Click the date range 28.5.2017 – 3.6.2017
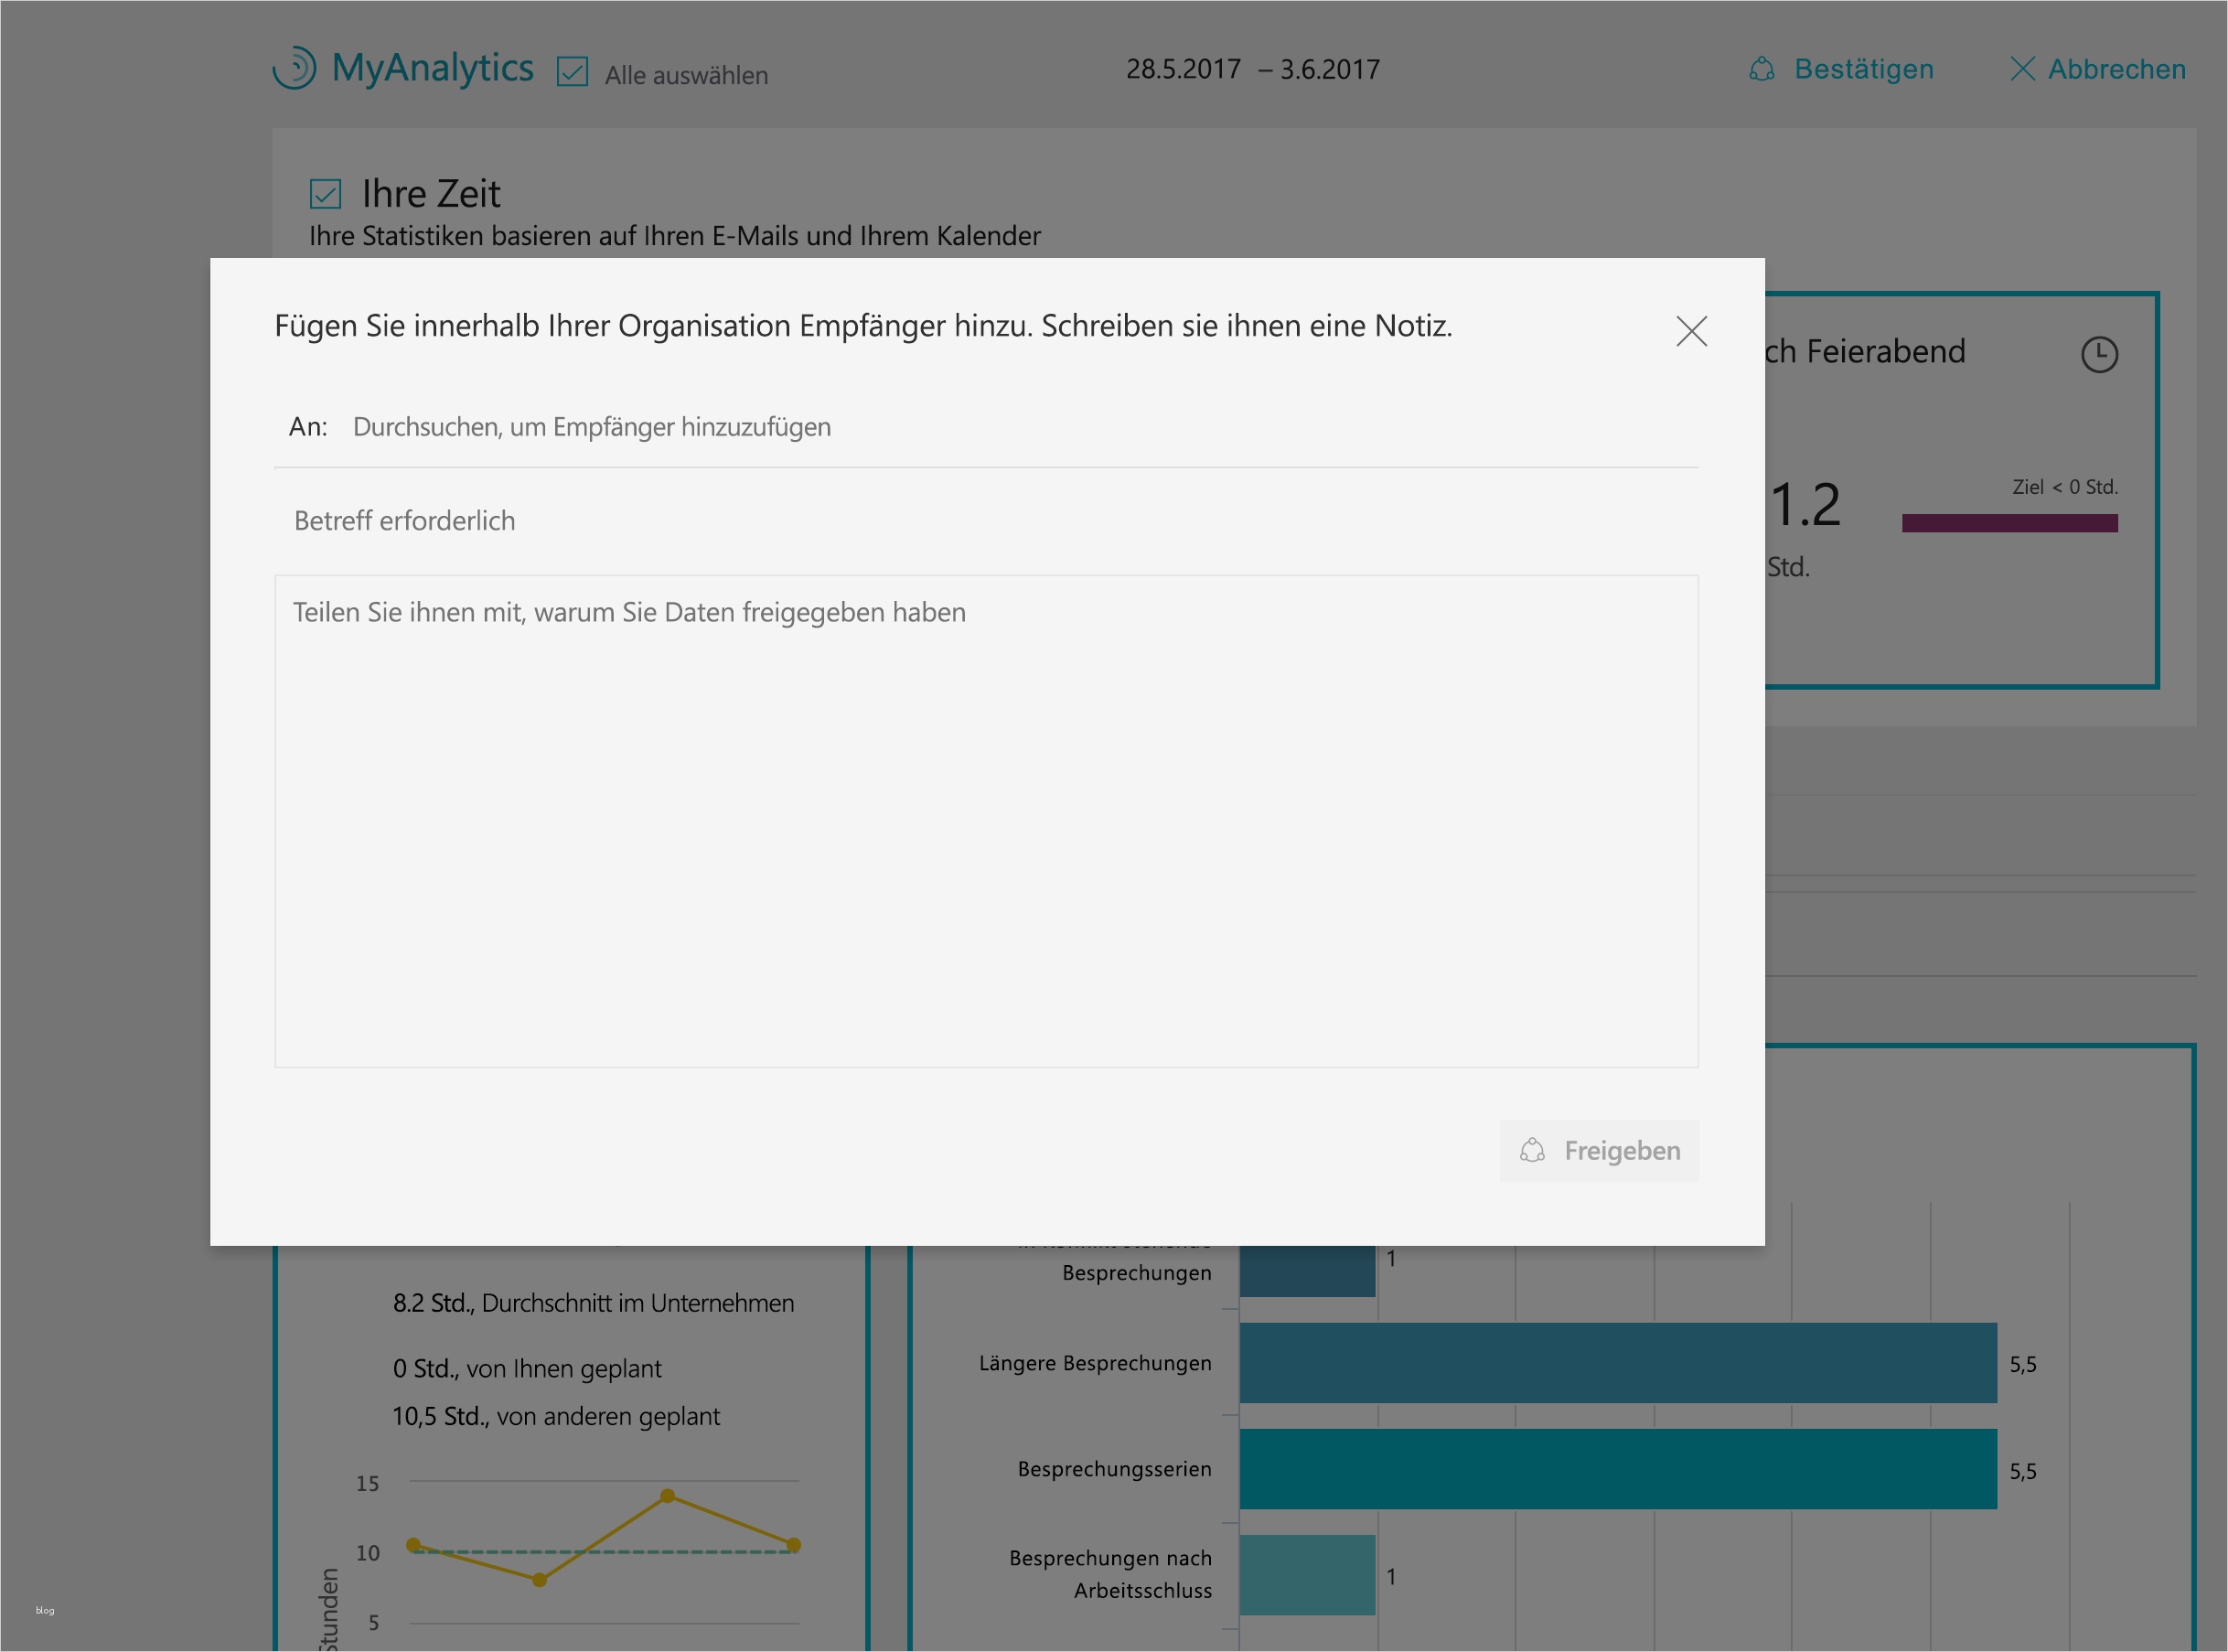This screenshot has height=1652, width=2228. tap(1252, 69)
